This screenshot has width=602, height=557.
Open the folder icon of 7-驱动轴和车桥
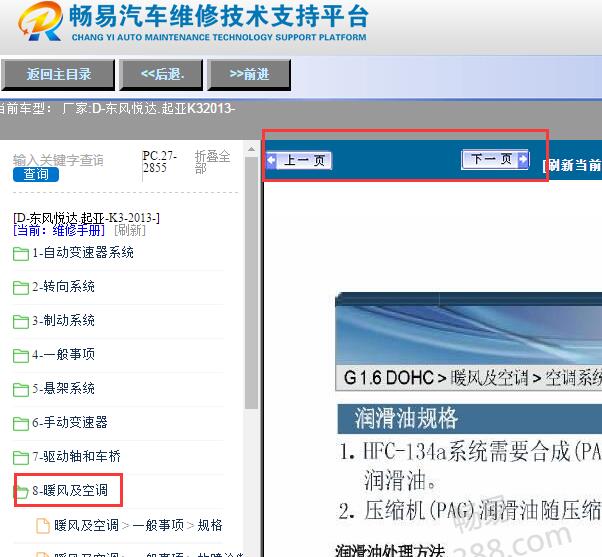pos(21,458)
